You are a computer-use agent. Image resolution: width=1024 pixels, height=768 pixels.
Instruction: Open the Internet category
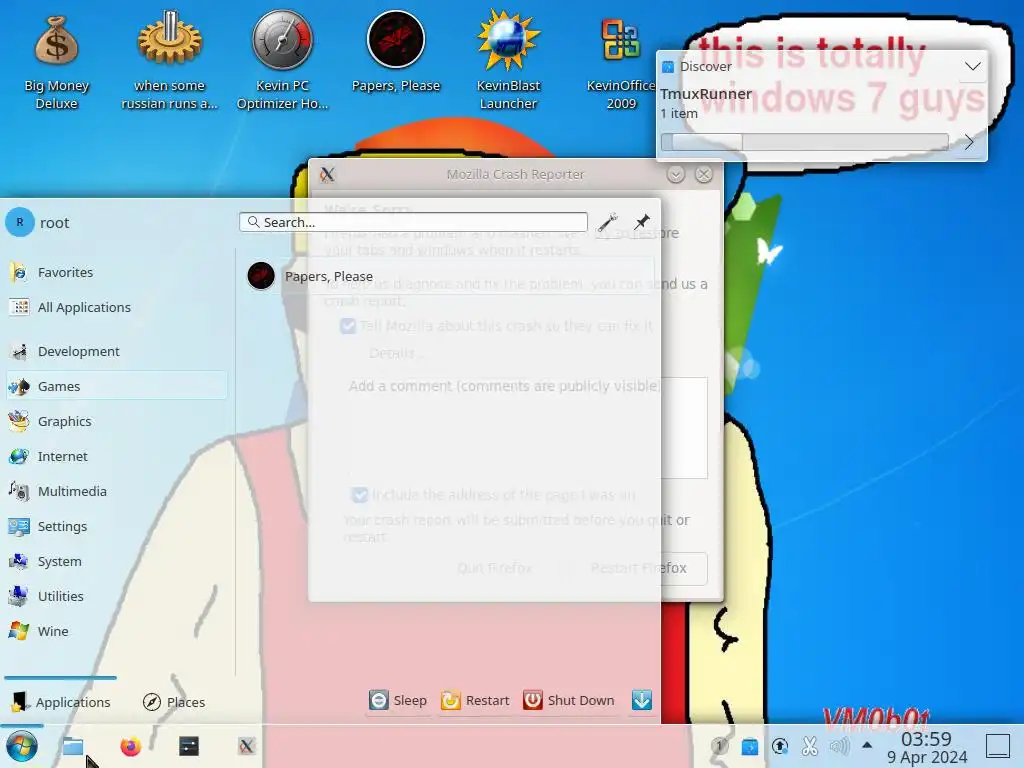coord(118,456)
